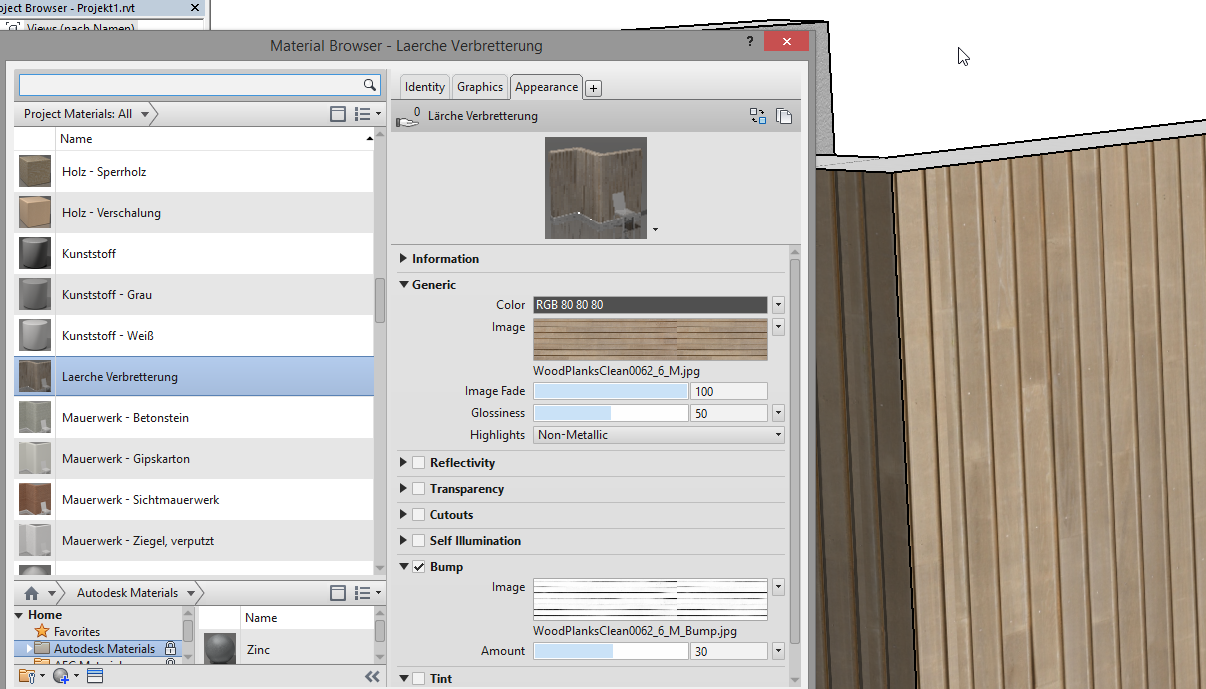Expand the Autodesk Materials tree folder

[x=31, y=649]
